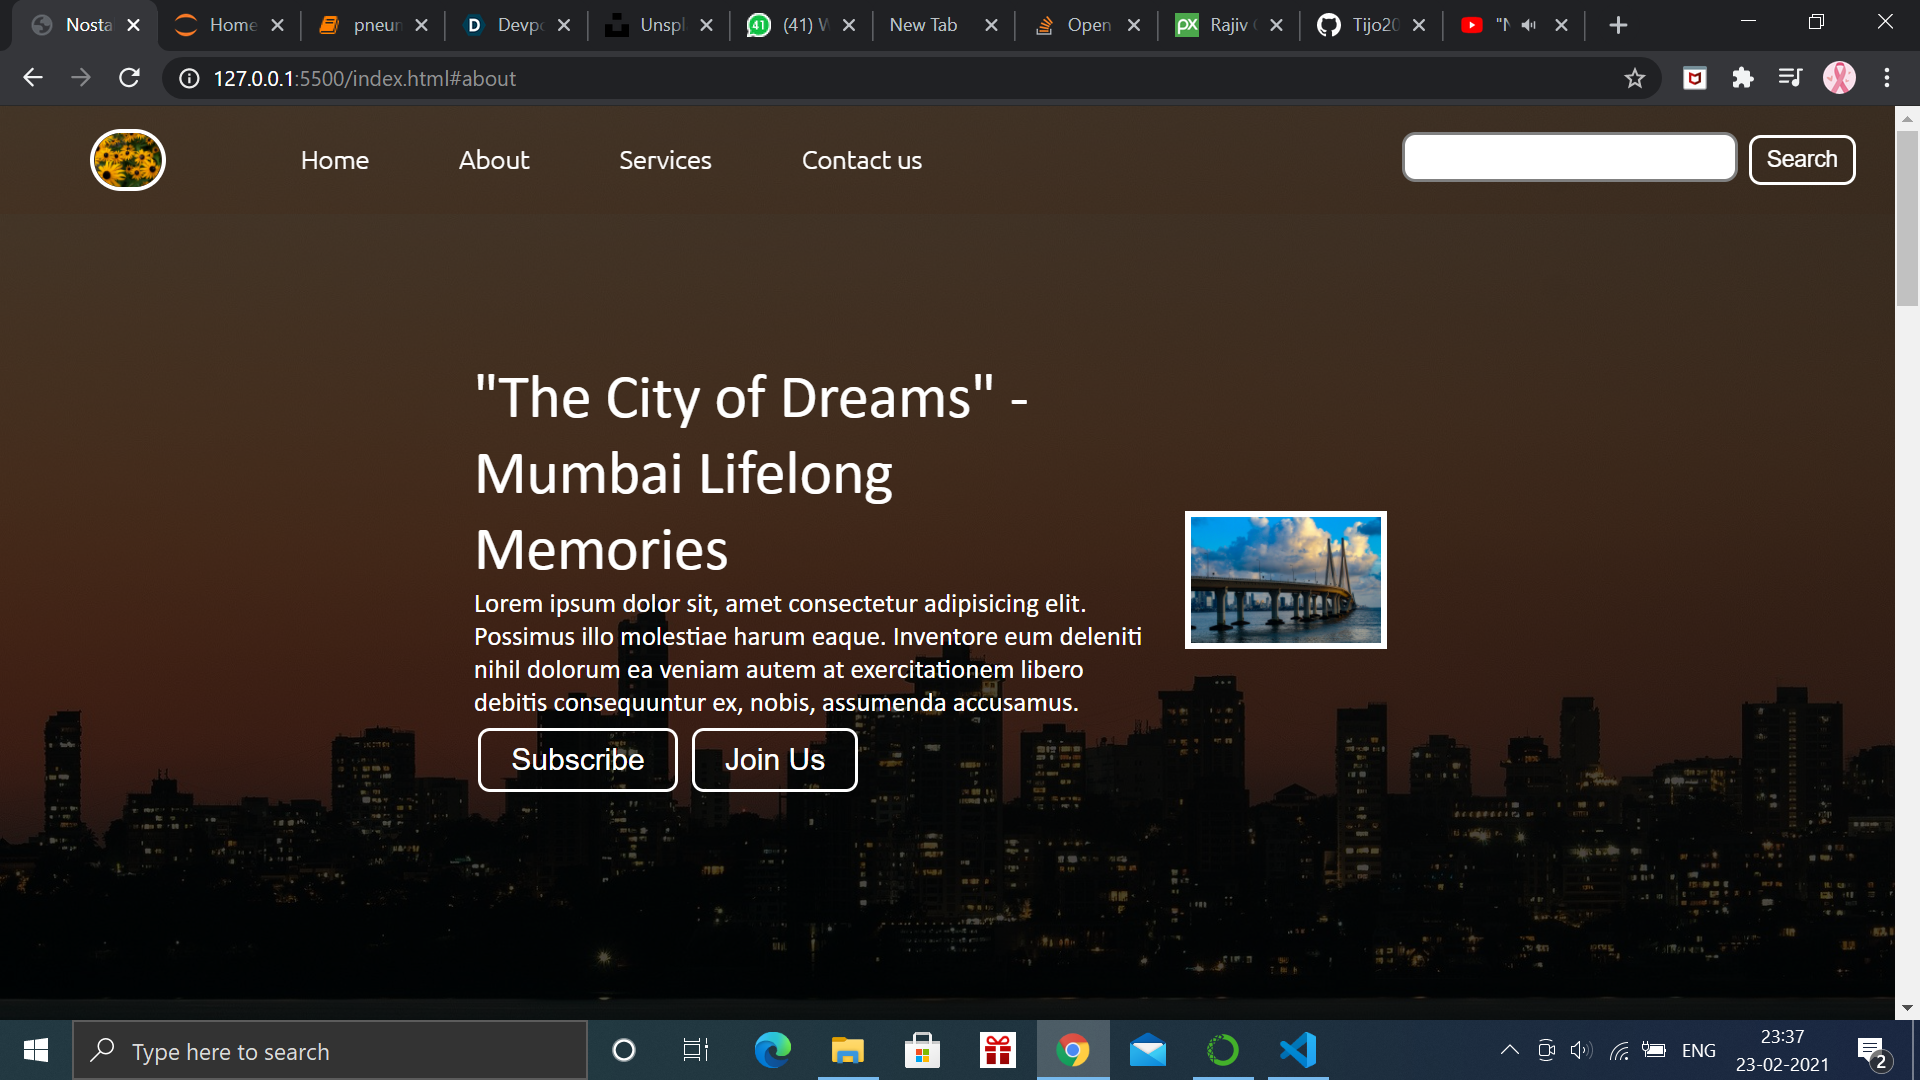Open the Chrome extensions puzzle icon
The width and height of the screenshot is (1920, 1080).
click(x=1743, y=78)
